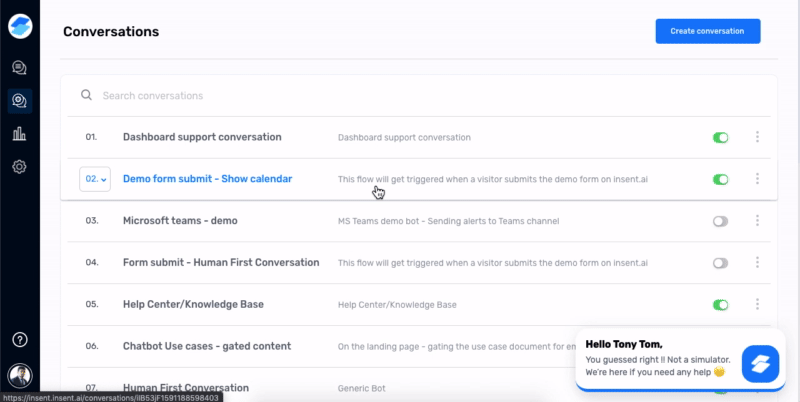The height and width of the screenshot is (402, 800).
Task: Open the analytics bar chart icon
Action: [19, 134]
